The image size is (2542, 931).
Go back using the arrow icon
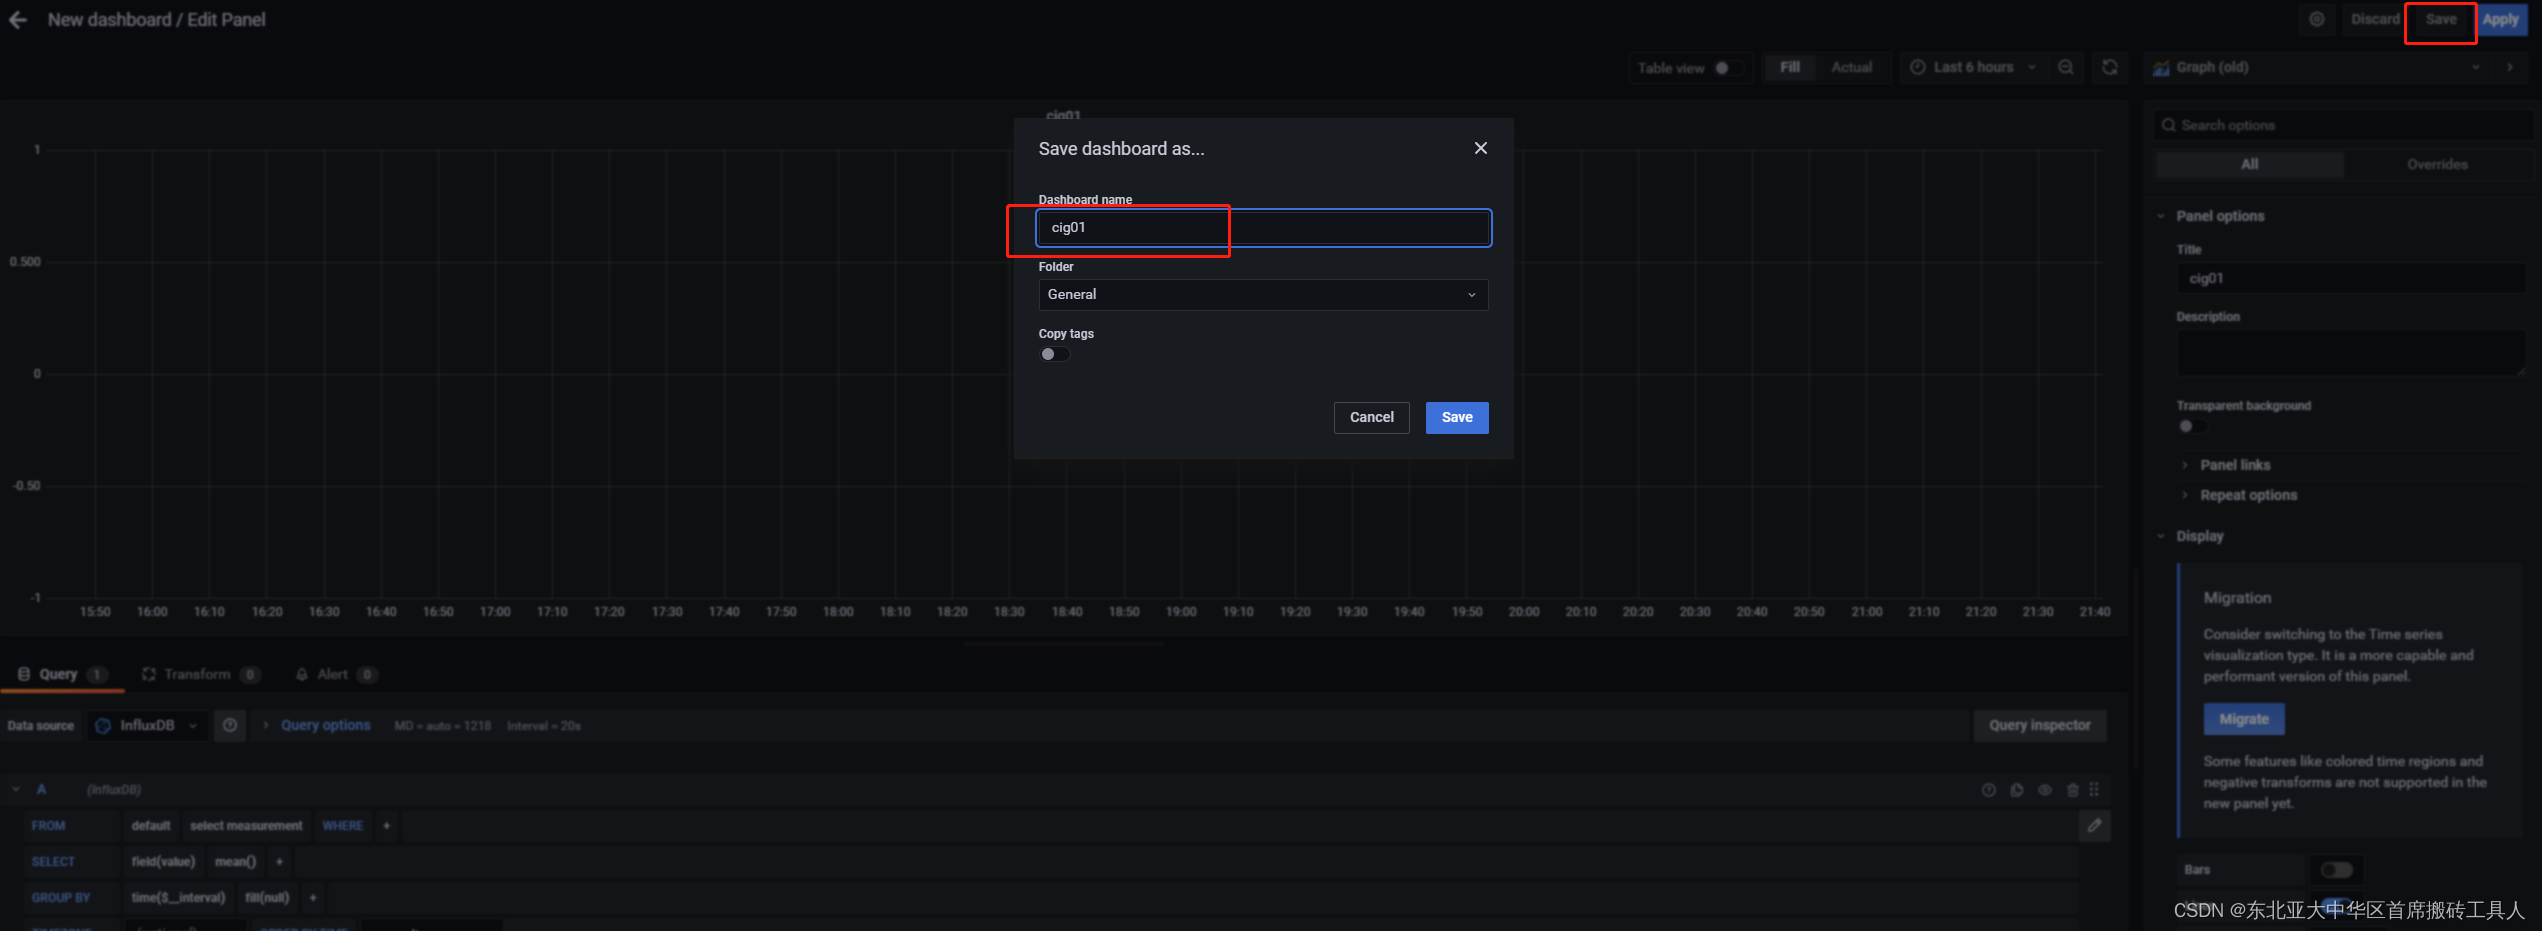(18, 20)
